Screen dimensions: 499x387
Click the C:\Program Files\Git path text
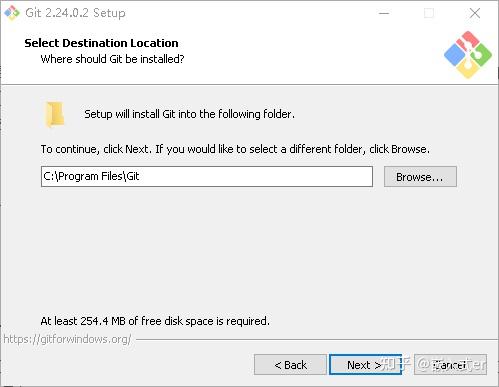[x=91, y=176]
